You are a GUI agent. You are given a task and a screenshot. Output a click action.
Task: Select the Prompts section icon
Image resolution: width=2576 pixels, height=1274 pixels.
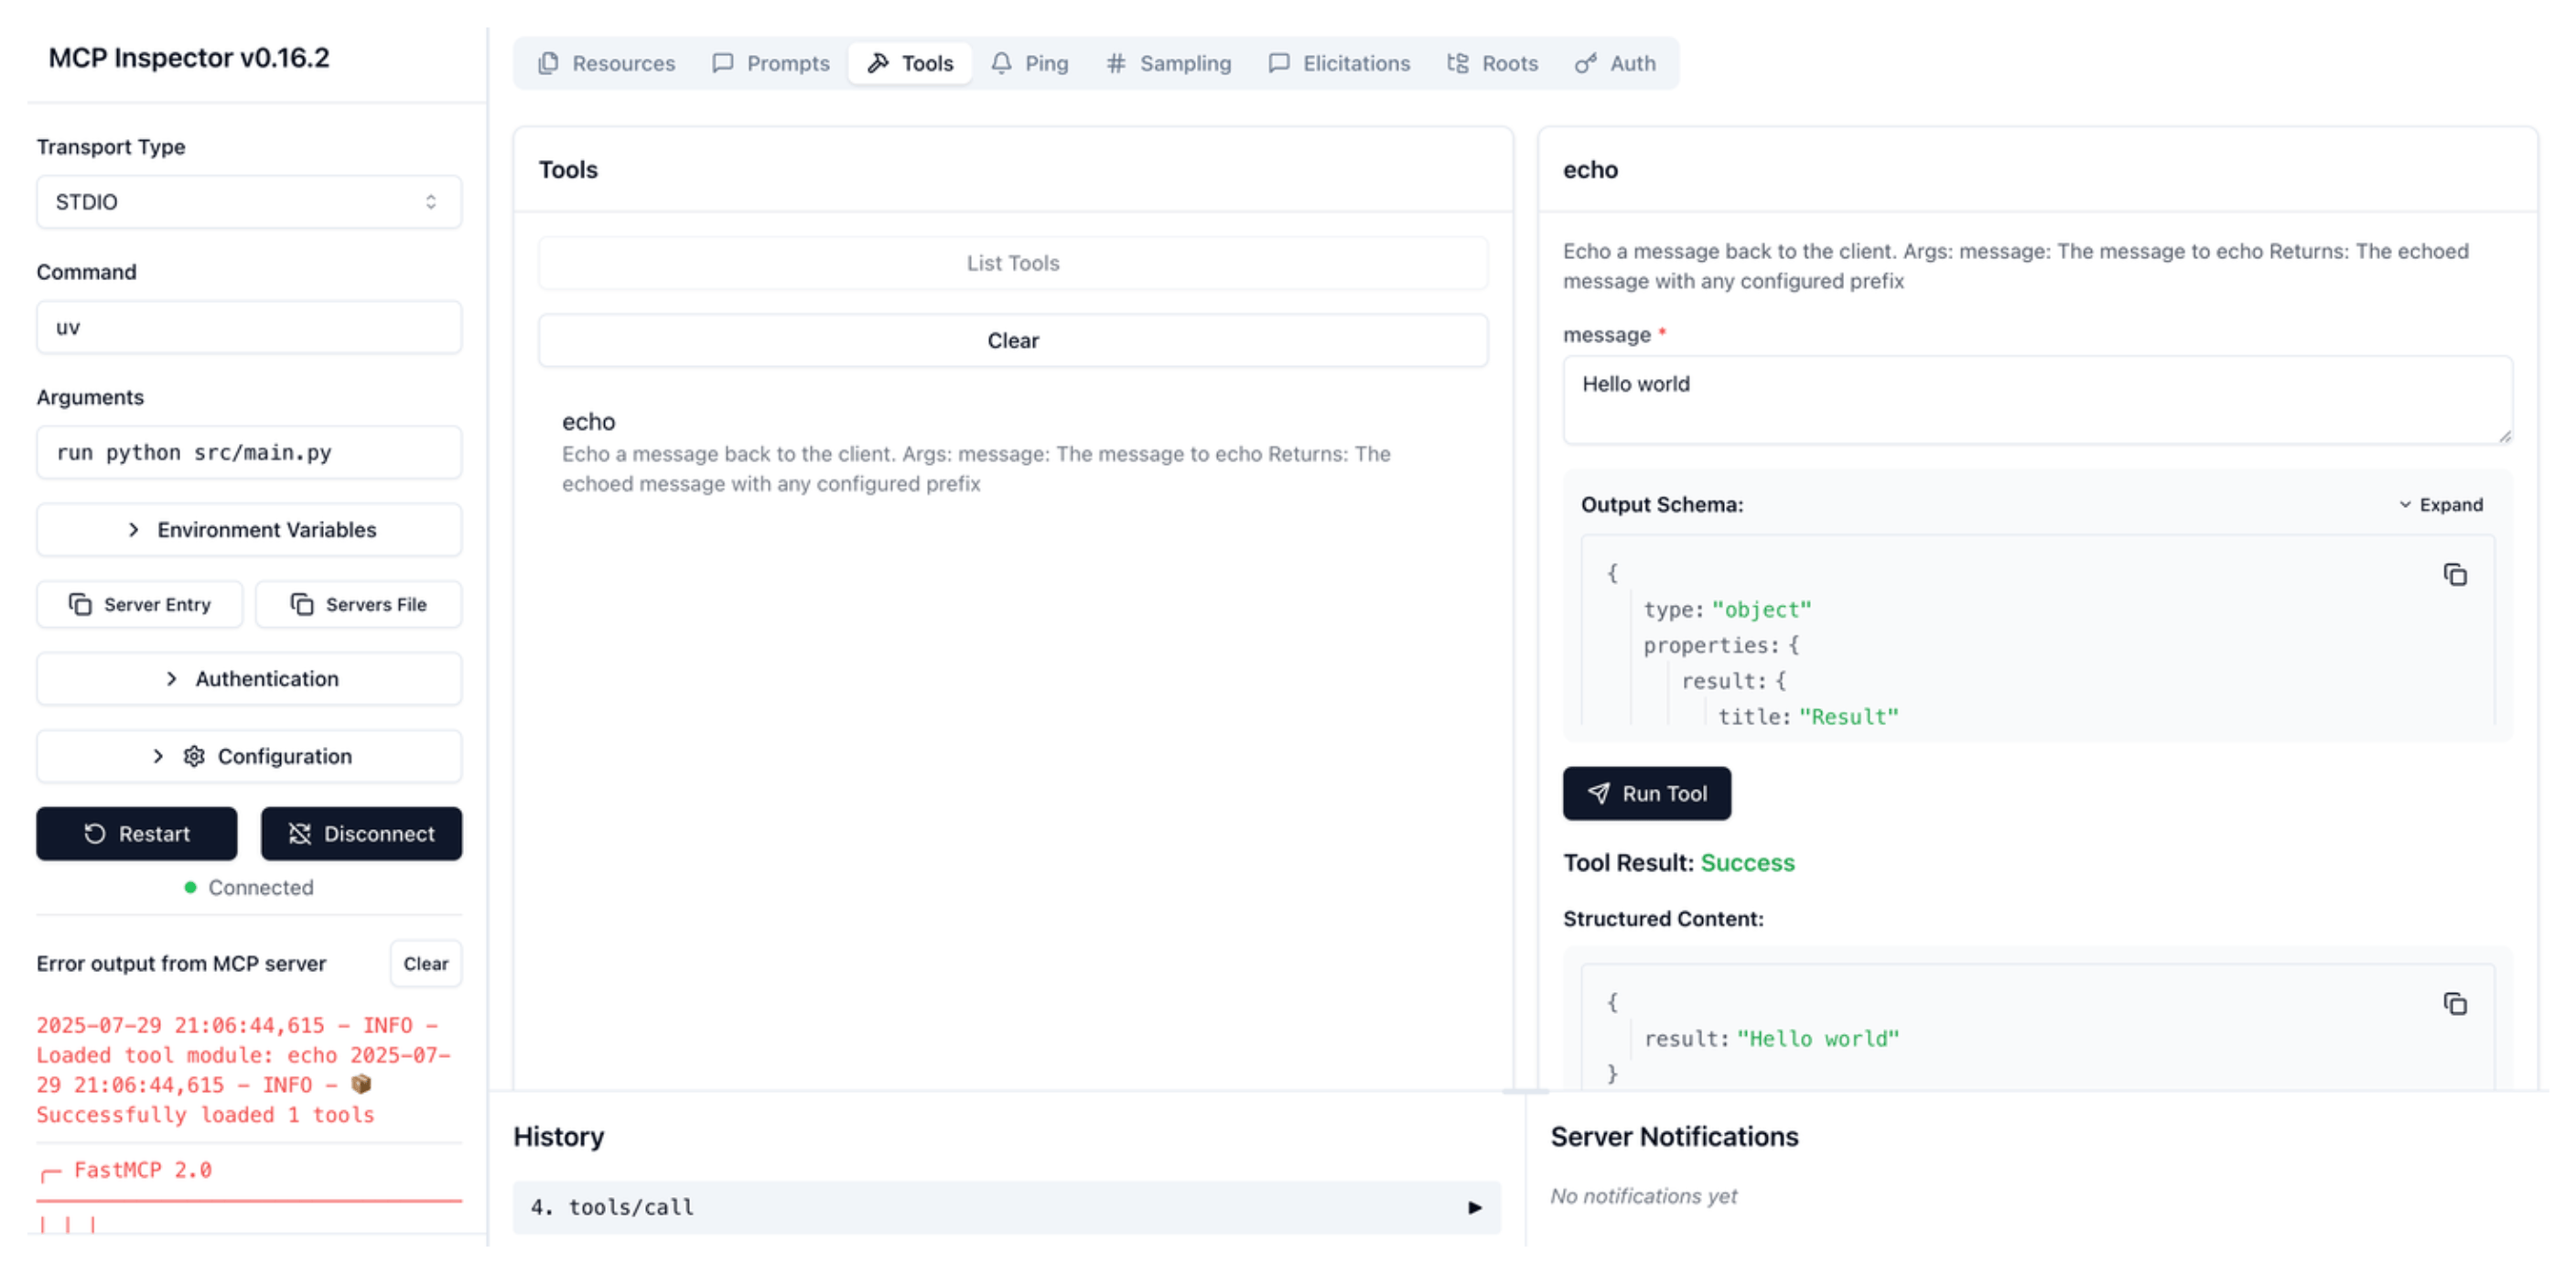coord(723,62)
